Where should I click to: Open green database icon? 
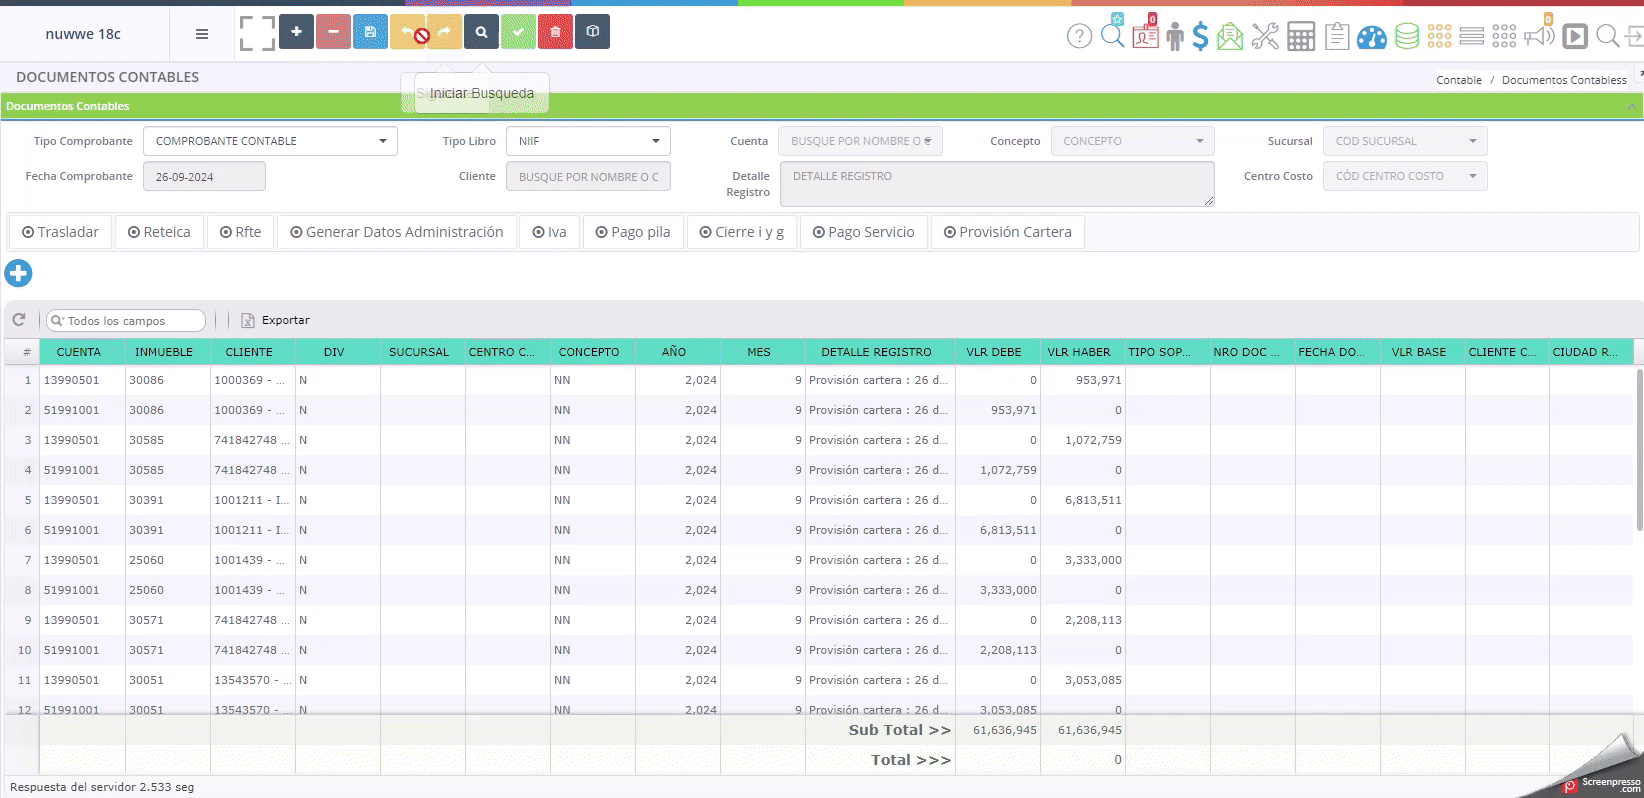1407,37
